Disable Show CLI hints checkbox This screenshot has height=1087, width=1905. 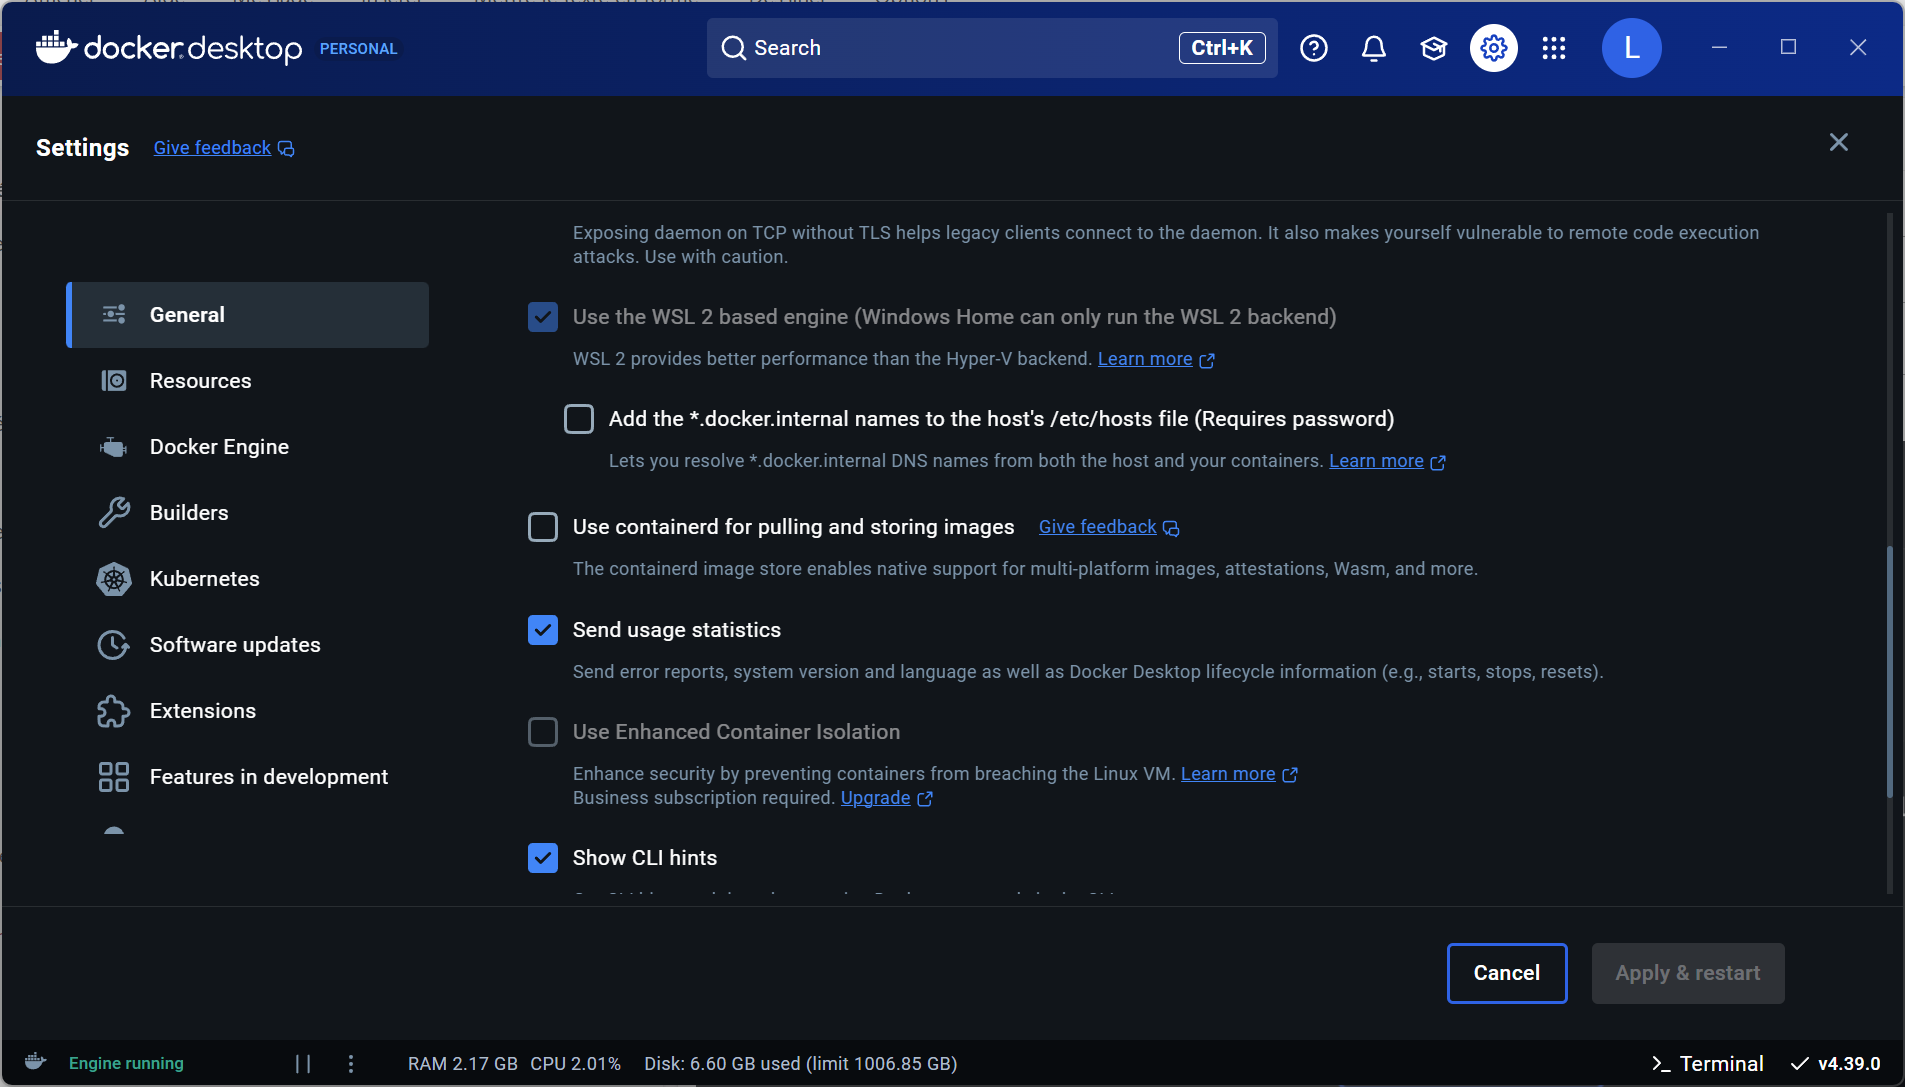543,858
